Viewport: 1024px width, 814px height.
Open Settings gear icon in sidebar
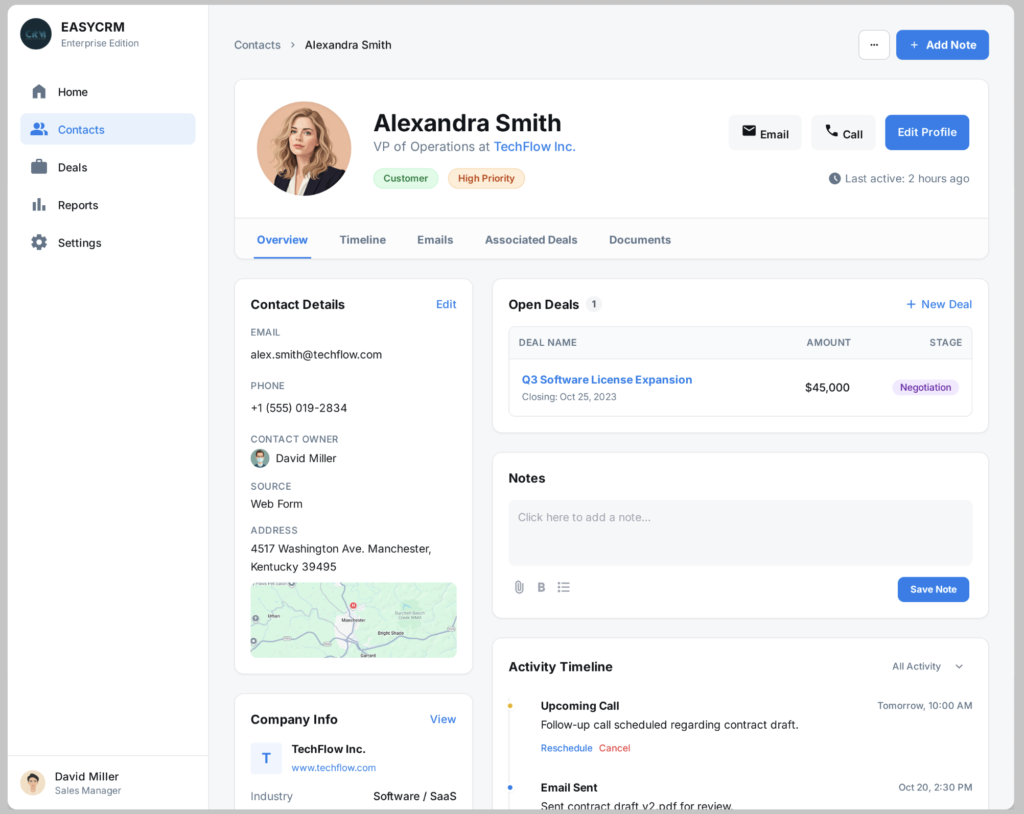39,243
